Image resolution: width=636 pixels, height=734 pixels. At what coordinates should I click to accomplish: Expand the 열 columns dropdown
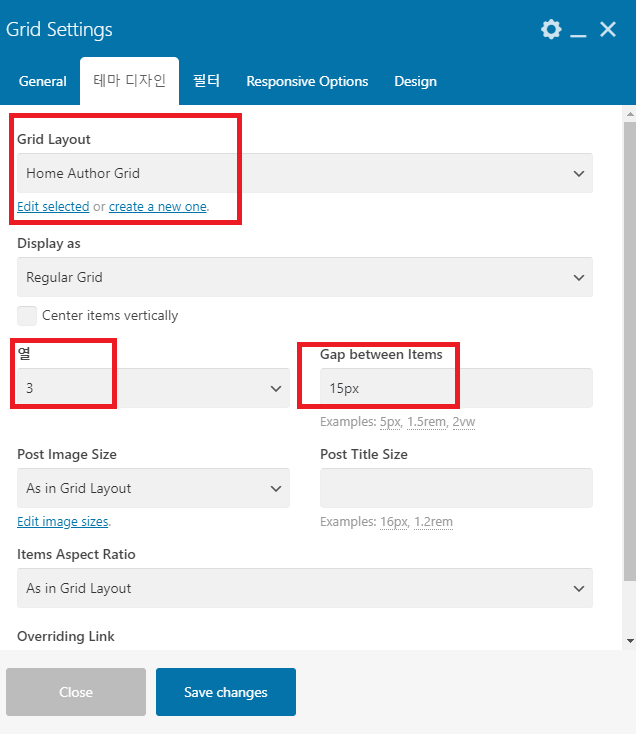(x=153, y=388)
